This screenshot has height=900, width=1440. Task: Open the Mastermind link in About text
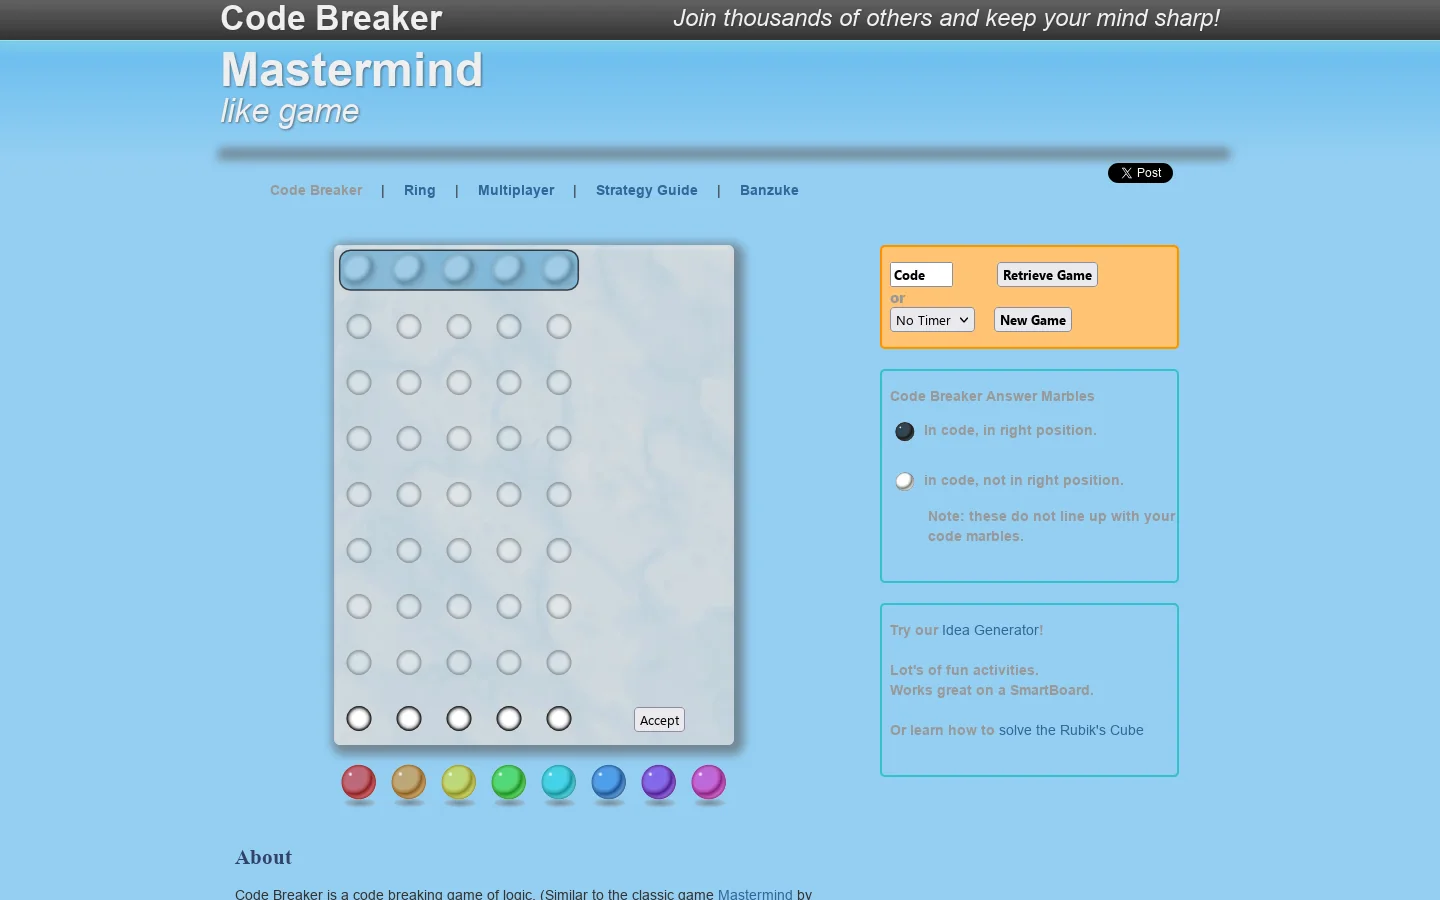755,894
